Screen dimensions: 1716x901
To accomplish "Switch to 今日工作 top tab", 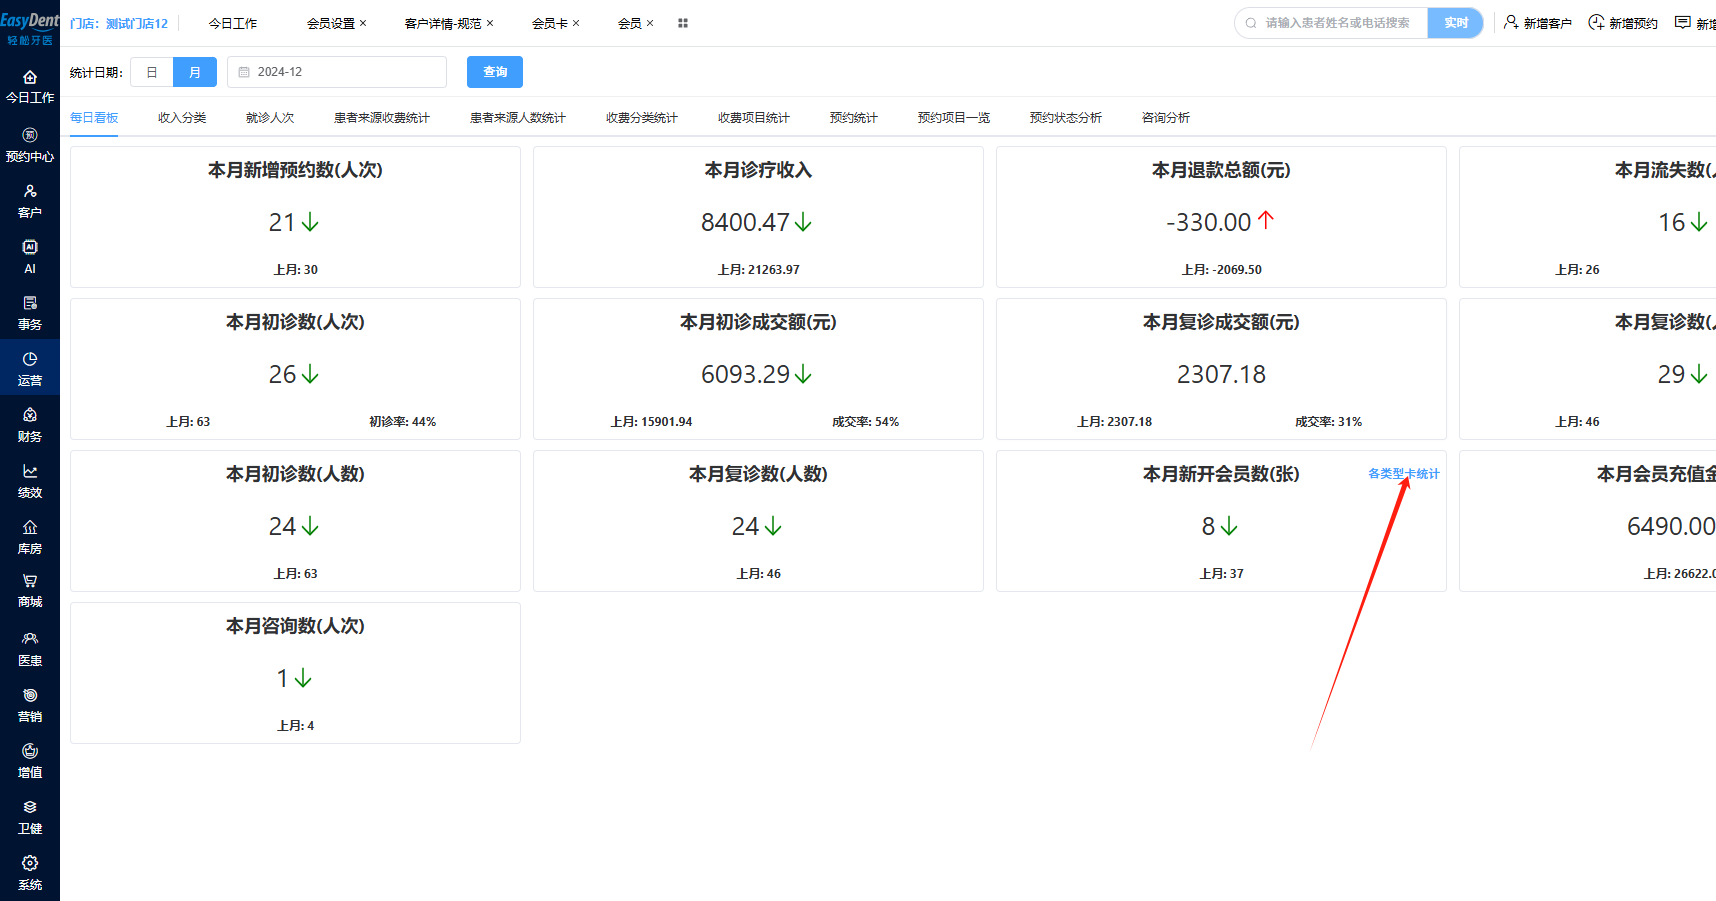I will pyautogui.click(x=233, y=23).
